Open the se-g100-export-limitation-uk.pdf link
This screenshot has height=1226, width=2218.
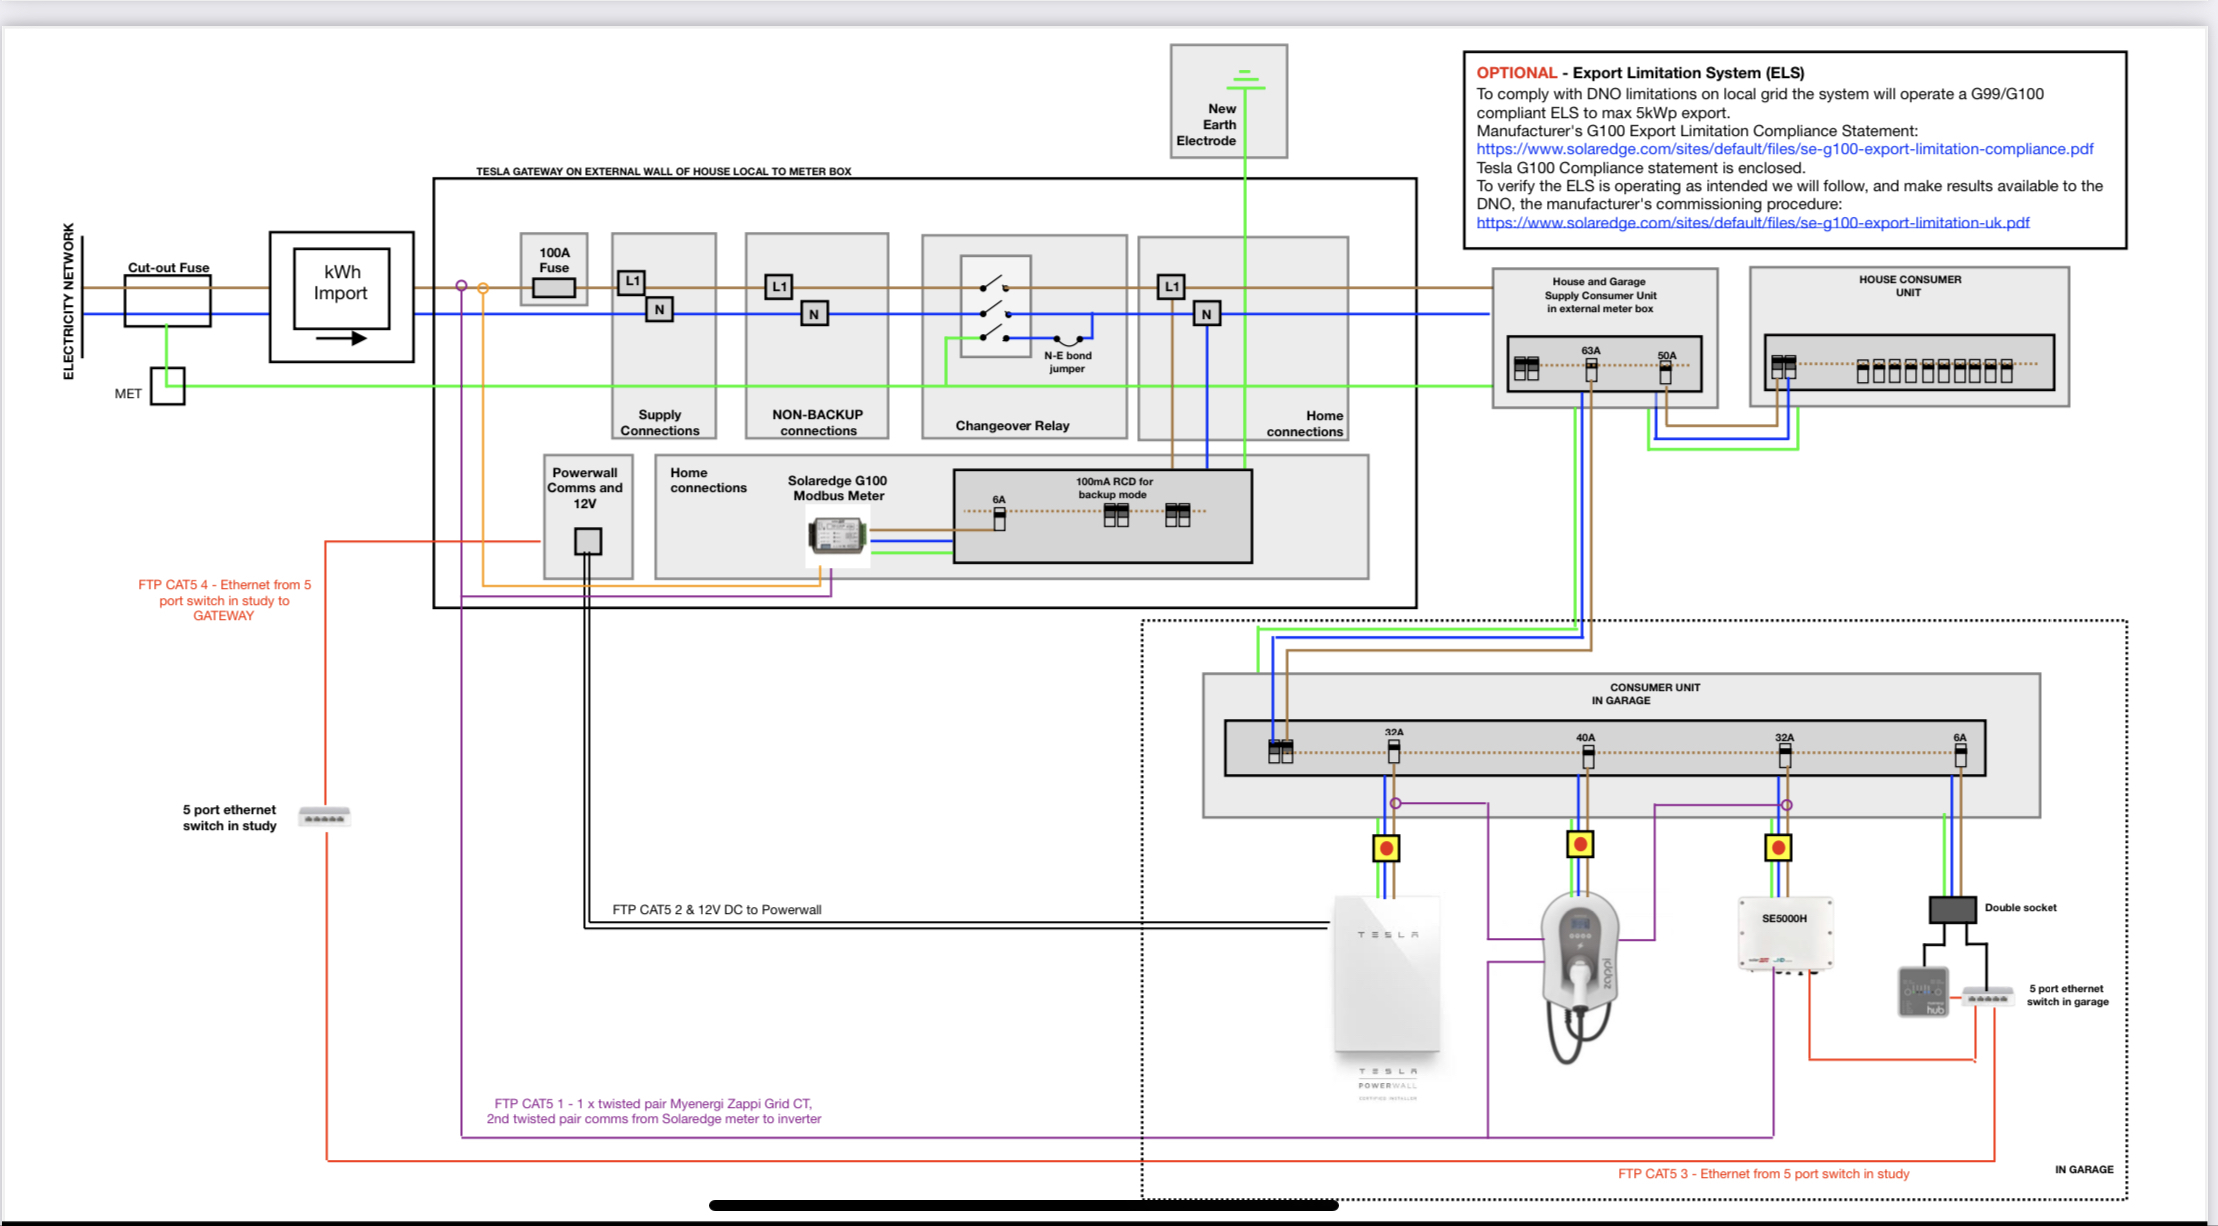(1753, 223)
